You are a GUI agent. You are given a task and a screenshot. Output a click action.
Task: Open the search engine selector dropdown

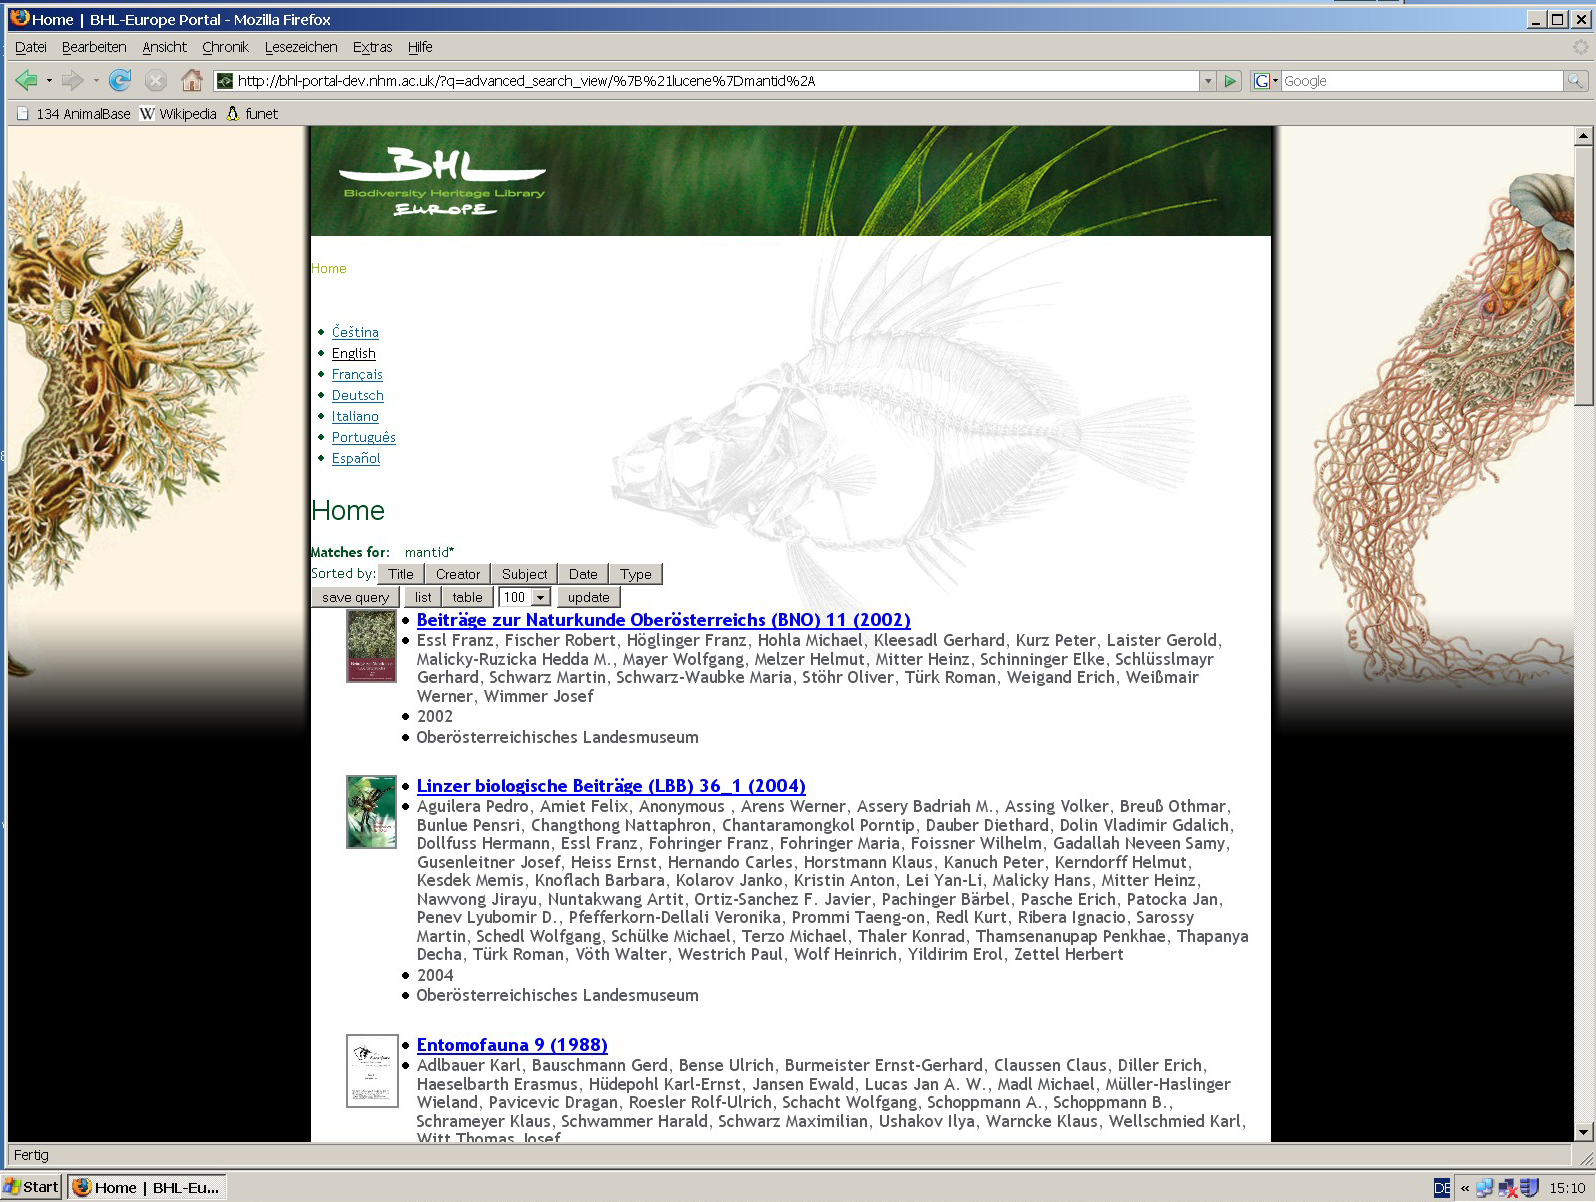click(x=1266, y=81)
